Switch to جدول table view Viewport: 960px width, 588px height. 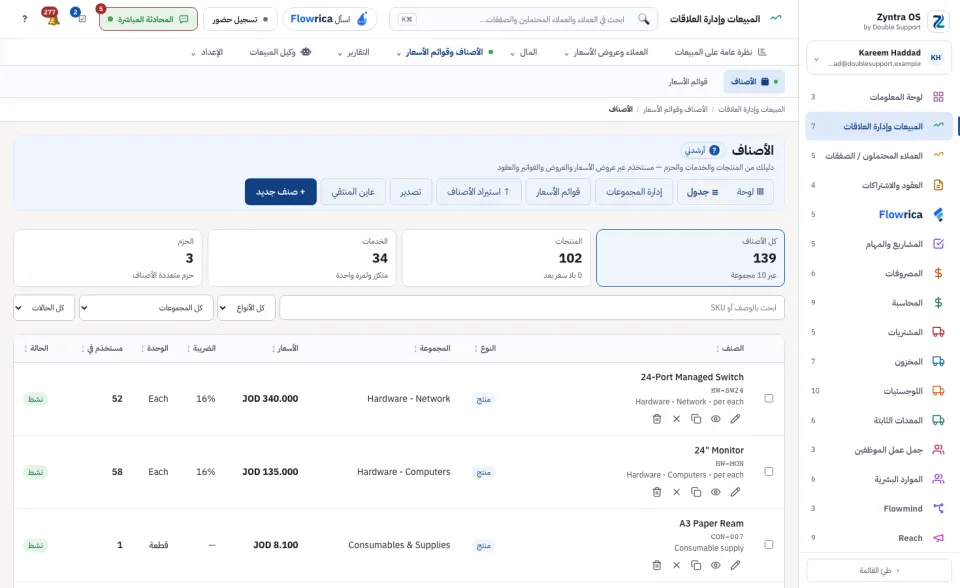702,192
